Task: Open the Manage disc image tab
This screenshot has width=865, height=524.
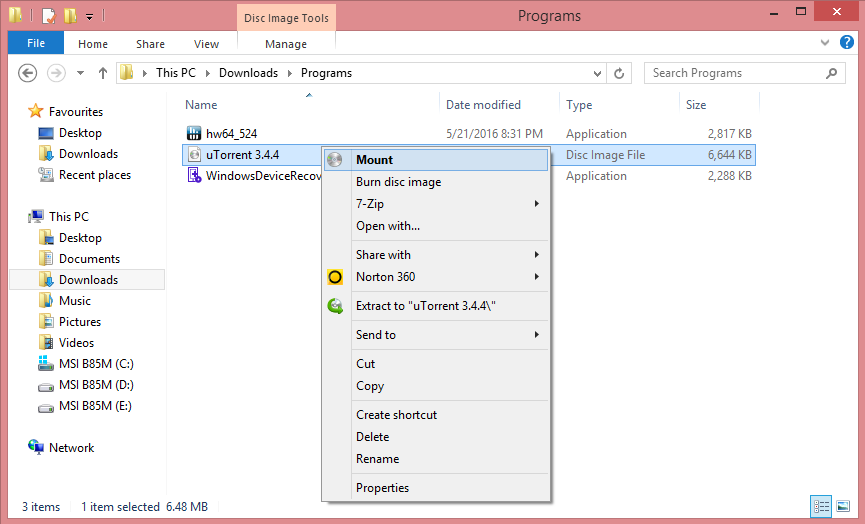Action: pyautogui.click(x=286, y=44)
